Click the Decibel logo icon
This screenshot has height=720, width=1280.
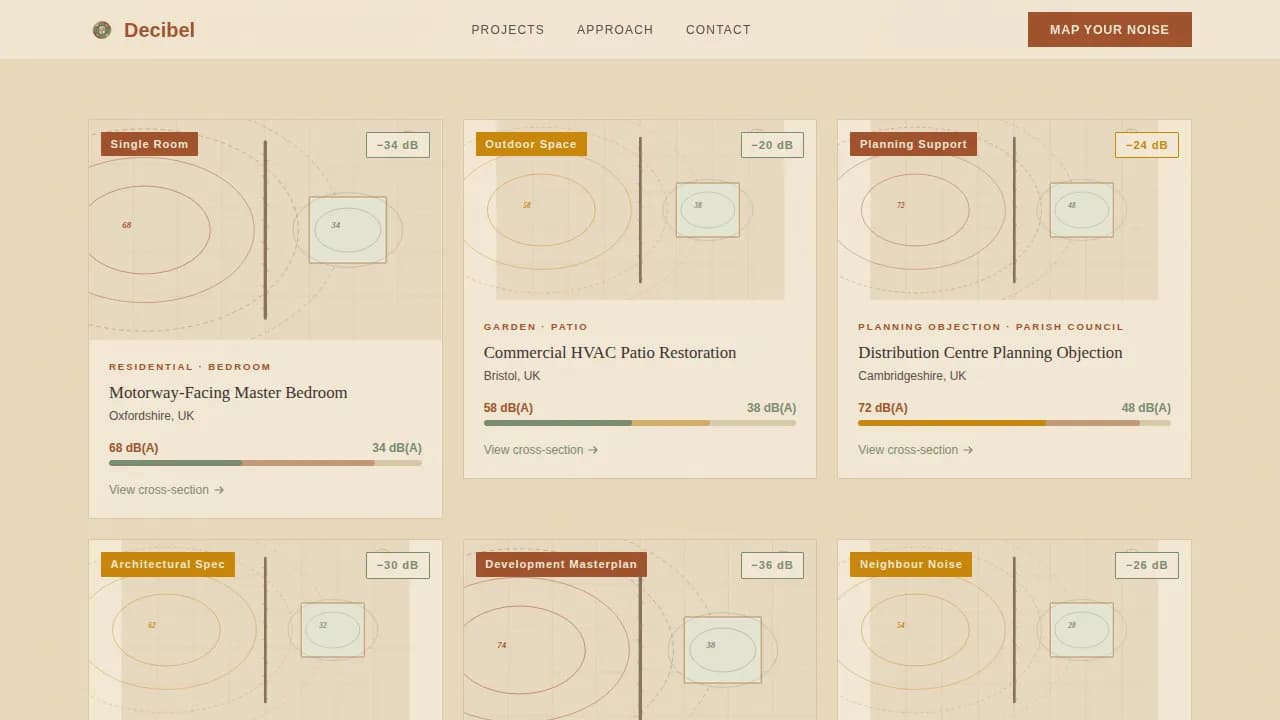point(102,30)
